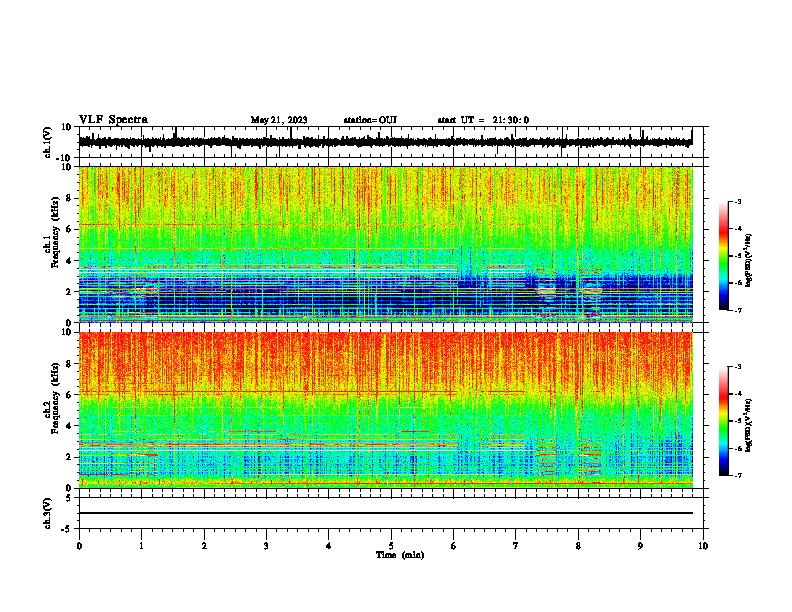
Task: Click time axis tick label "8"
Action: pos(578,546)
